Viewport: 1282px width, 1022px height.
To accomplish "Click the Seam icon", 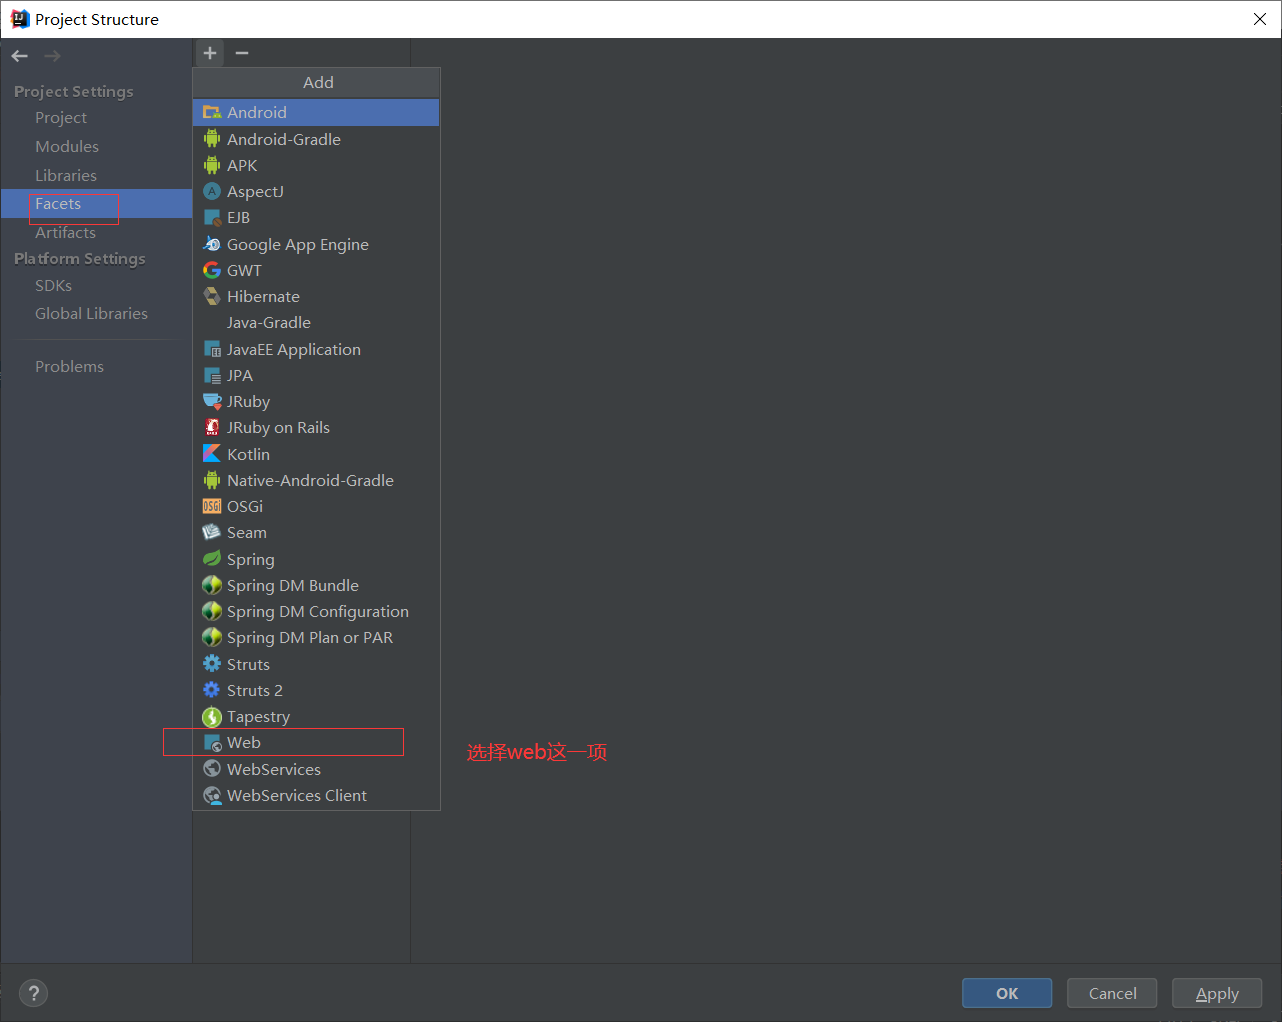I will click(x=212, y=532).
